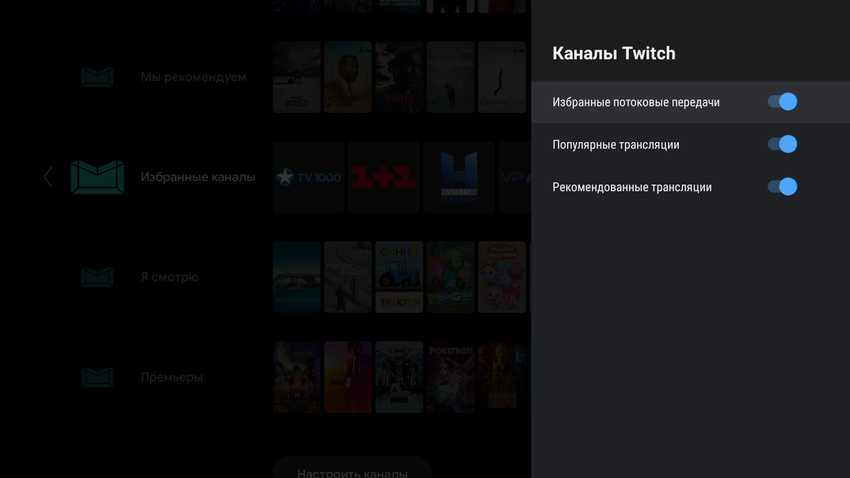Open the Синий трактор thumbnail
Screen dimensions: 850x478
pyautogui.click(x=399, y=277)
